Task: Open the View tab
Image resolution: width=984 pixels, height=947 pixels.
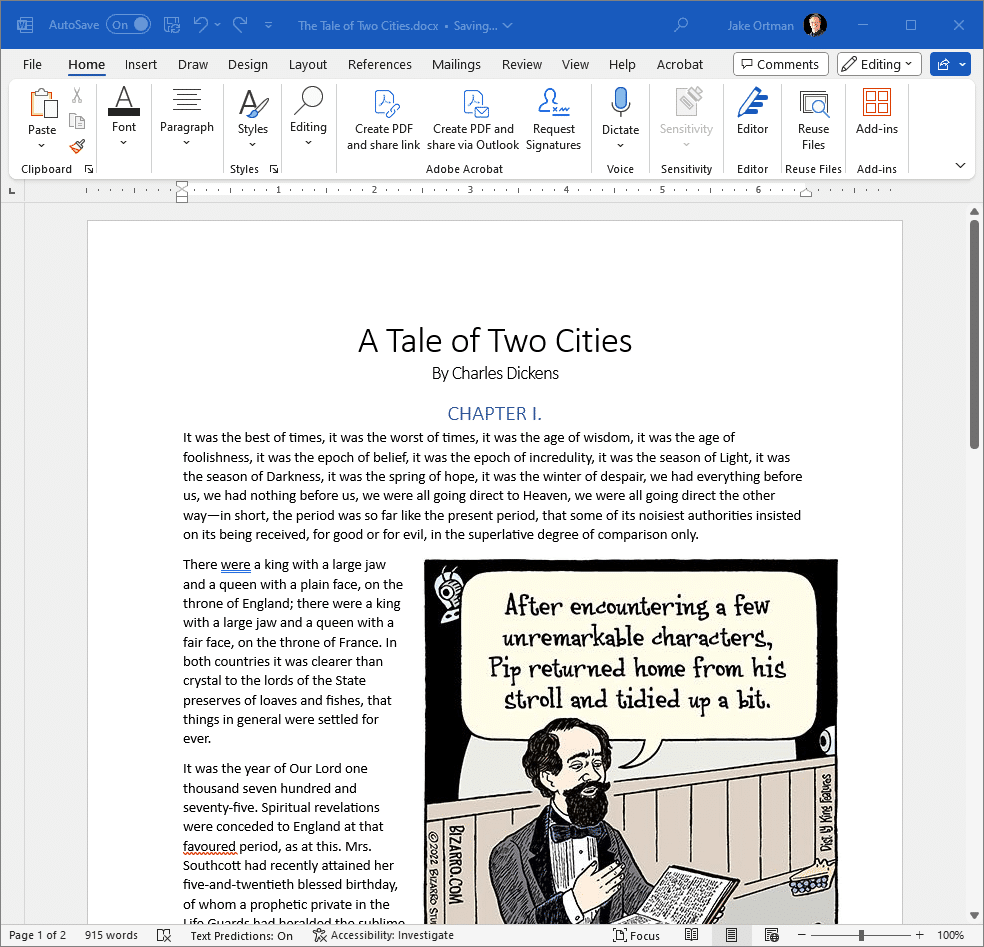Action: [575, 65]
